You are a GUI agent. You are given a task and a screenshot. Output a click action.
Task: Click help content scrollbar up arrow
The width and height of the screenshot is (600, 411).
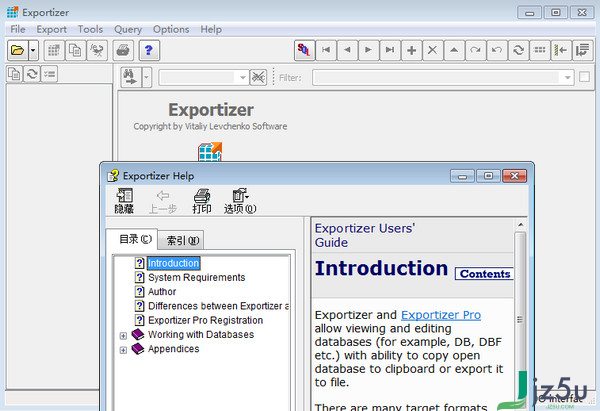tap(520, 225)
